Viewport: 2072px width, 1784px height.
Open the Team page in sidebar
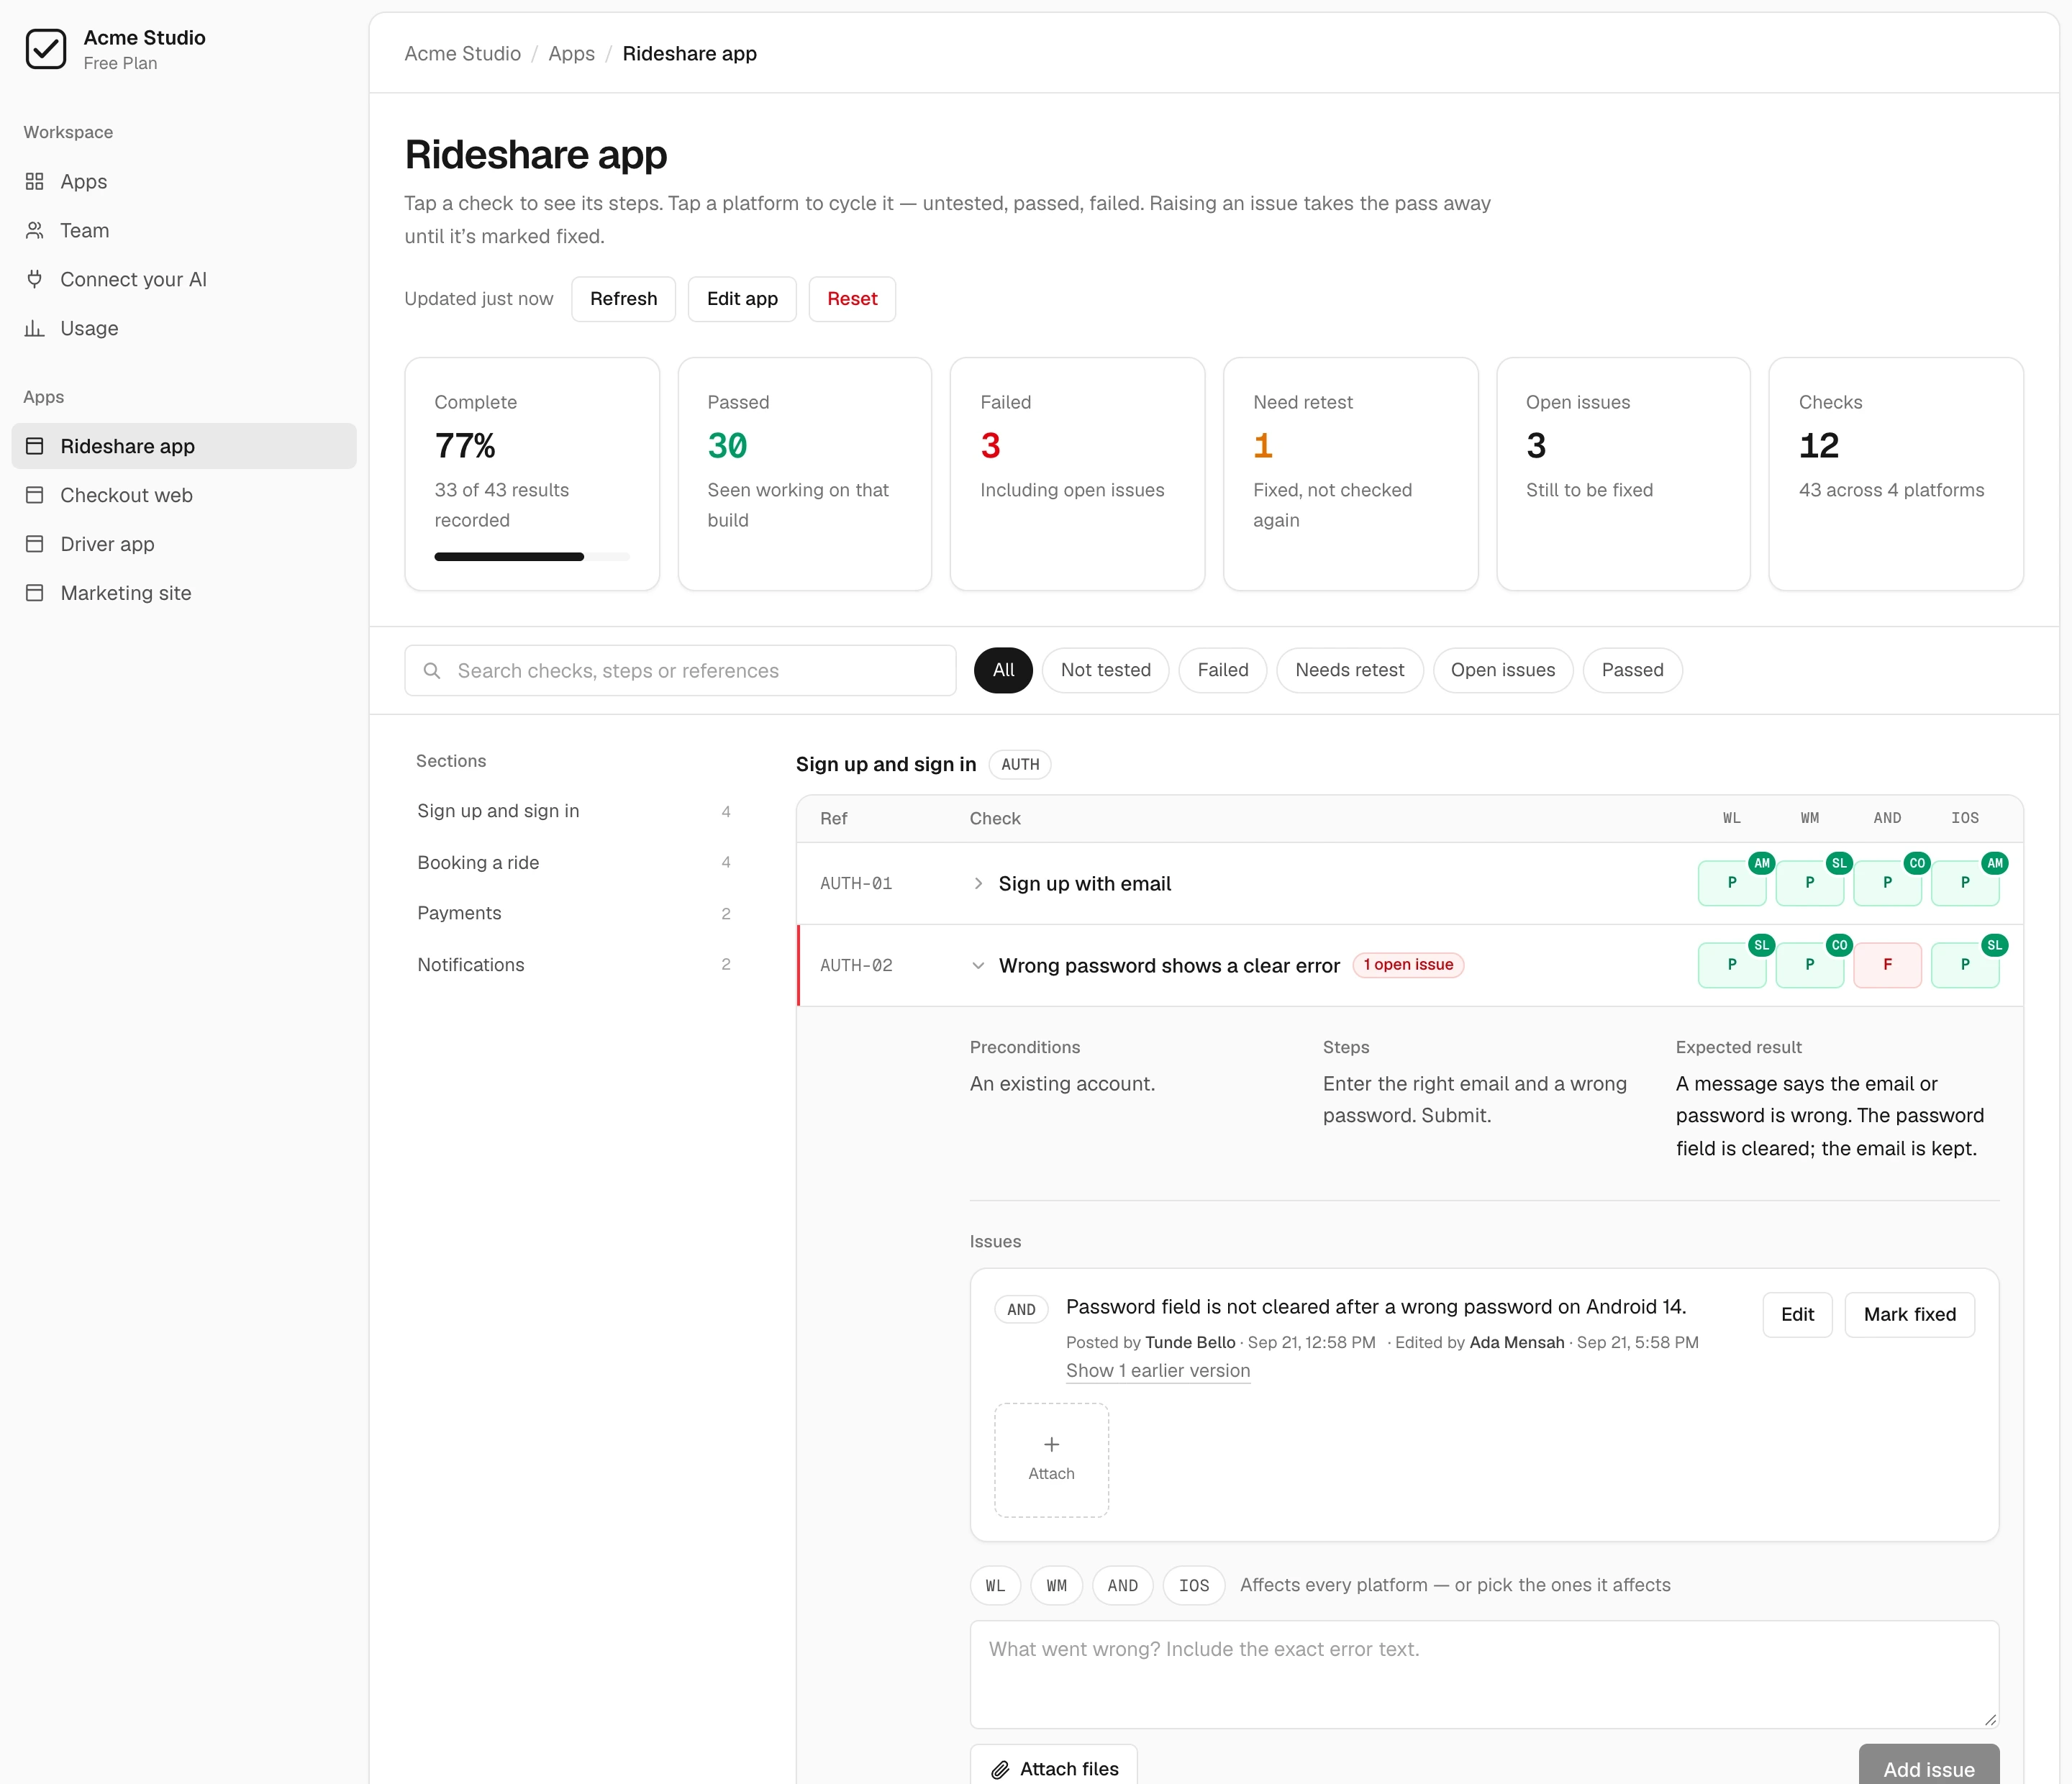coord(183,230)
